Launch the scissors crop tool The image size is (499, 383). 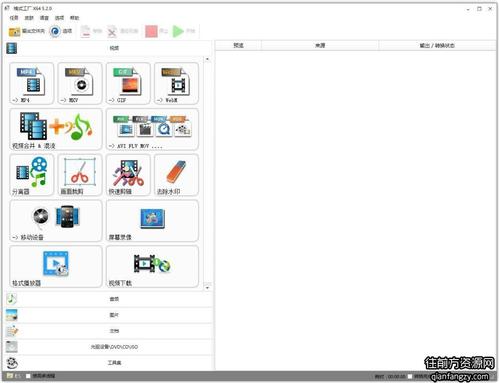coord(80,175)
